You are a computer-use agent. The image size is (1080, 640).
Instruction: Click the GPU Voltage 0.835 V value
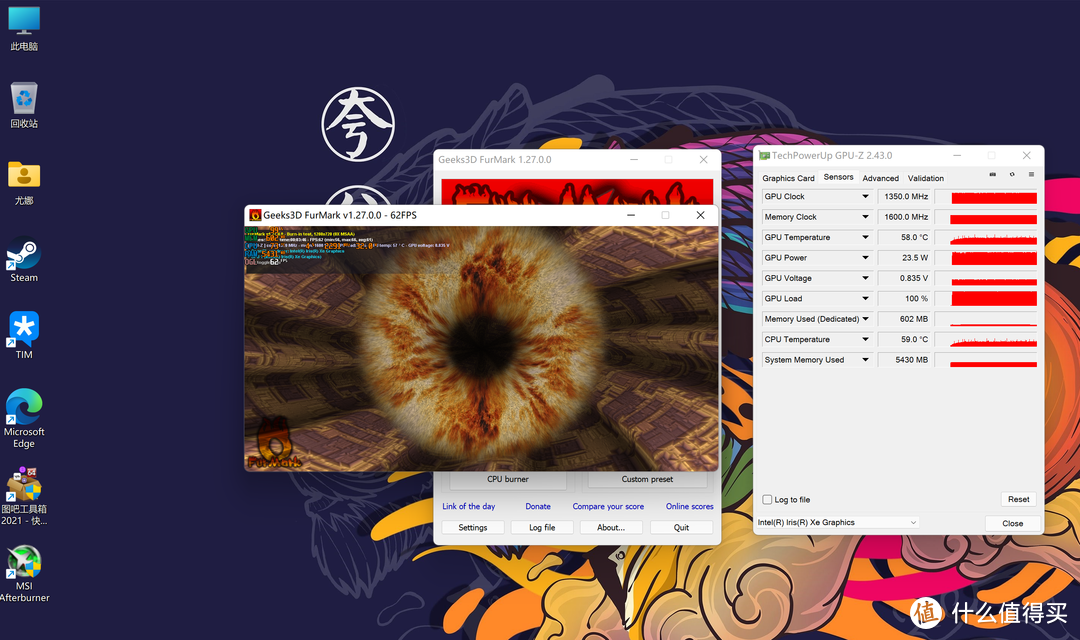pyautogui.click(x=904, y=278)
